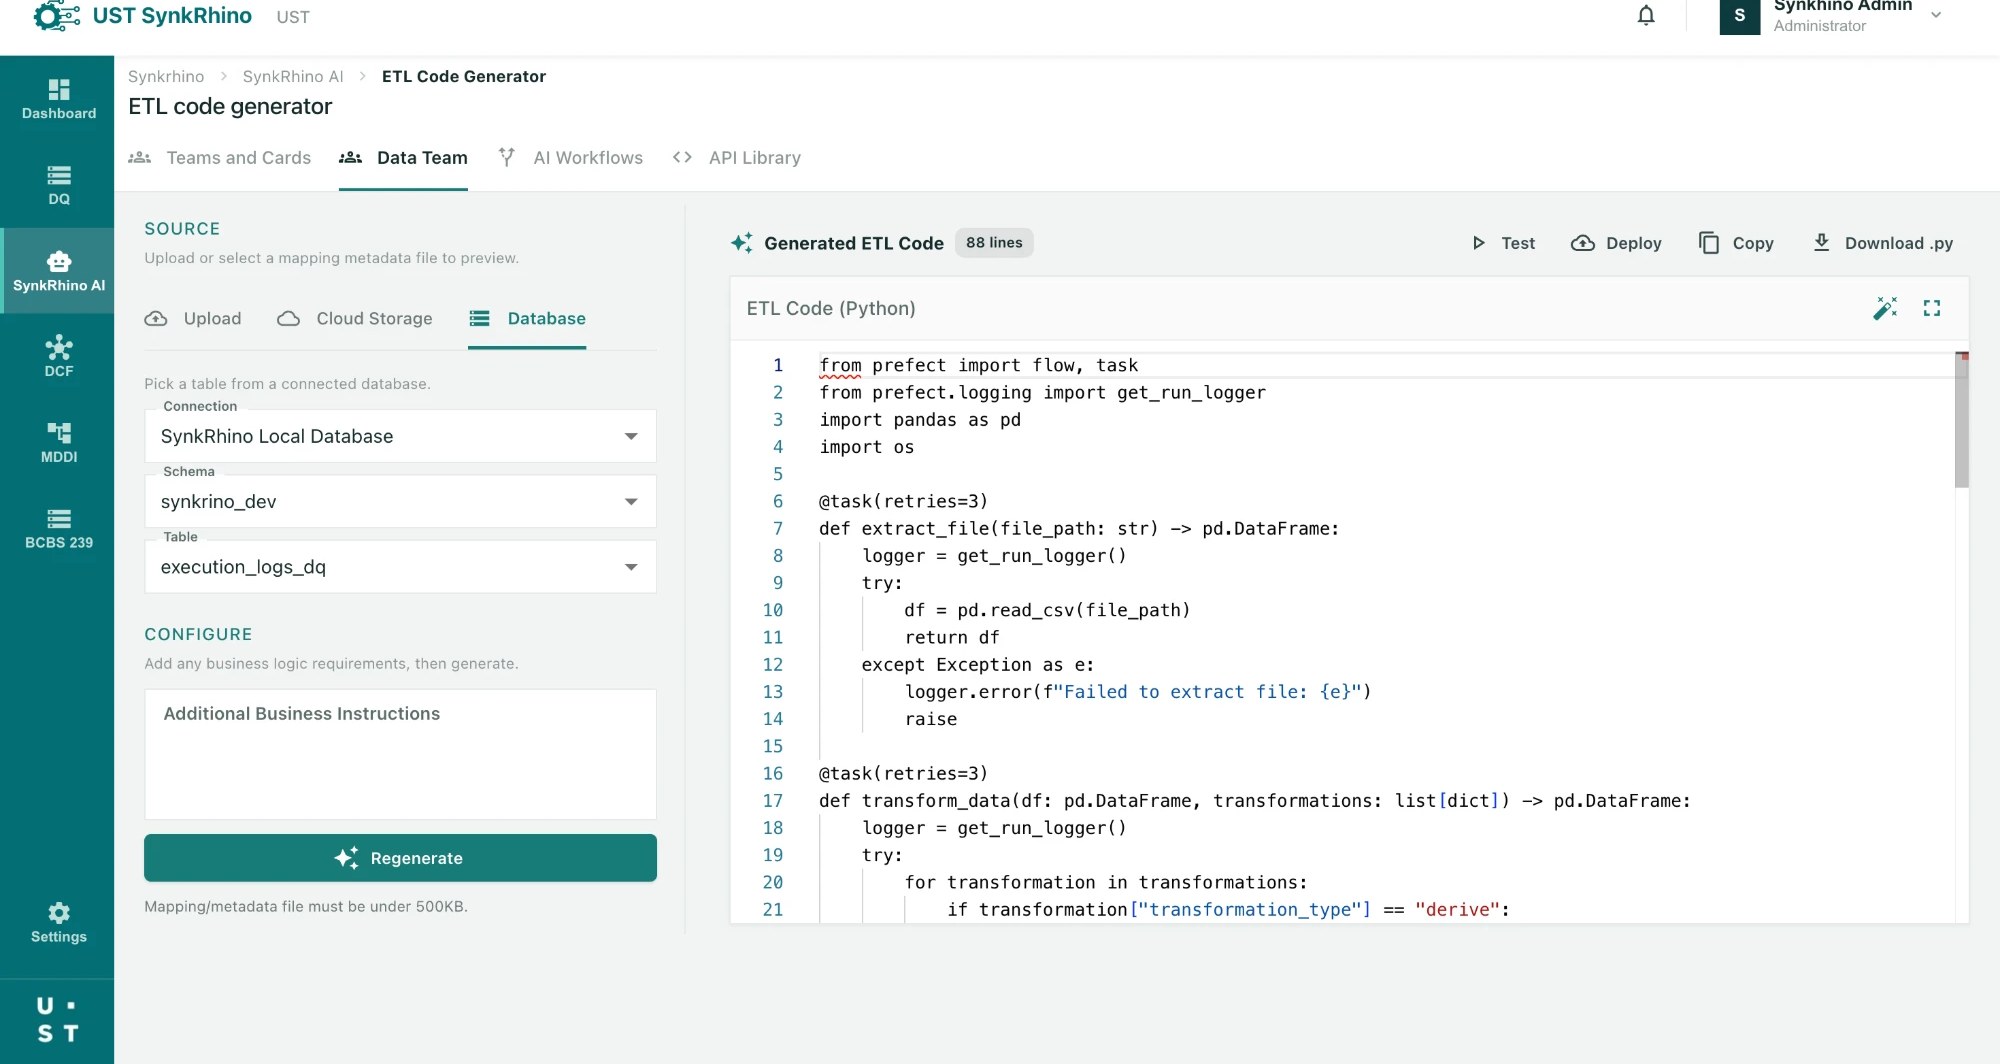This screenshot has height=1064, width=2000.
Task: Select the Data Team tab
Action: click(403, 158)
